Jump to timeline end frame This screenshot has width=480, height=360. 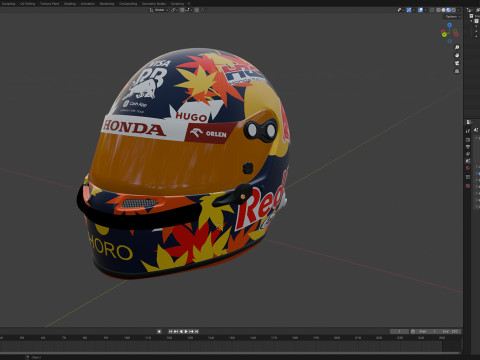pos(197,331)
